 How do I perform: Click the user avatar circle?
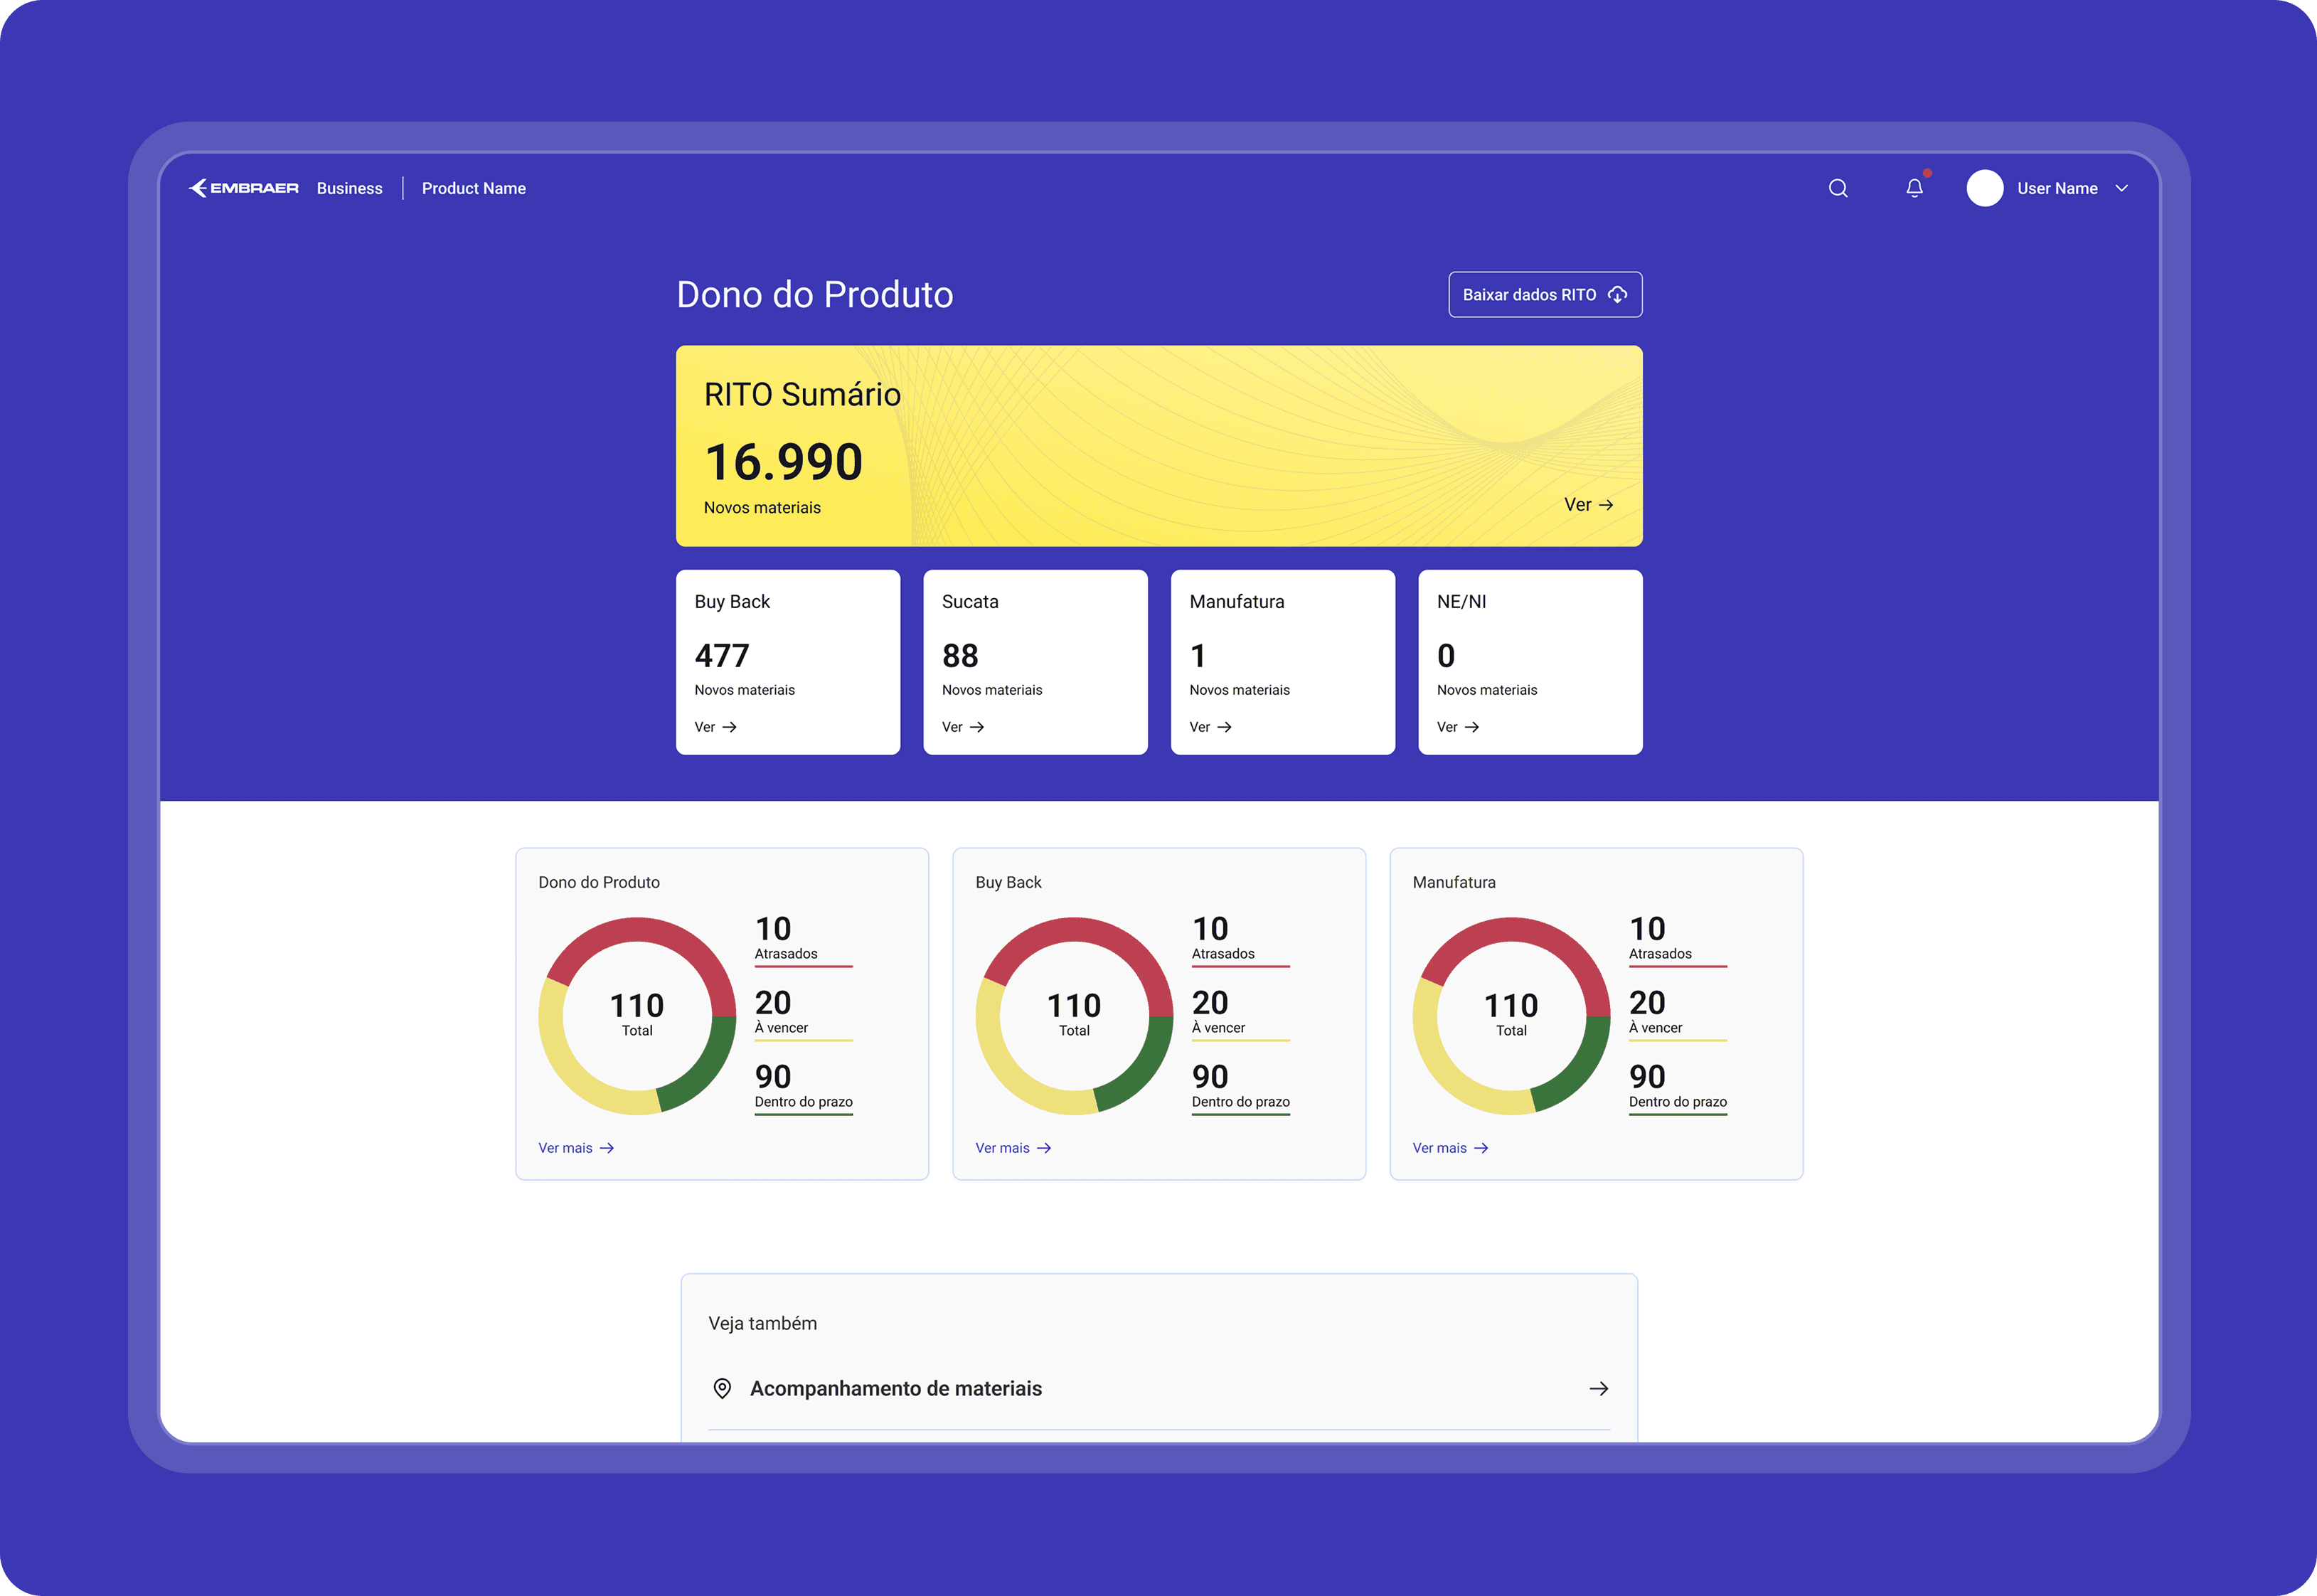click(1984, 188)
